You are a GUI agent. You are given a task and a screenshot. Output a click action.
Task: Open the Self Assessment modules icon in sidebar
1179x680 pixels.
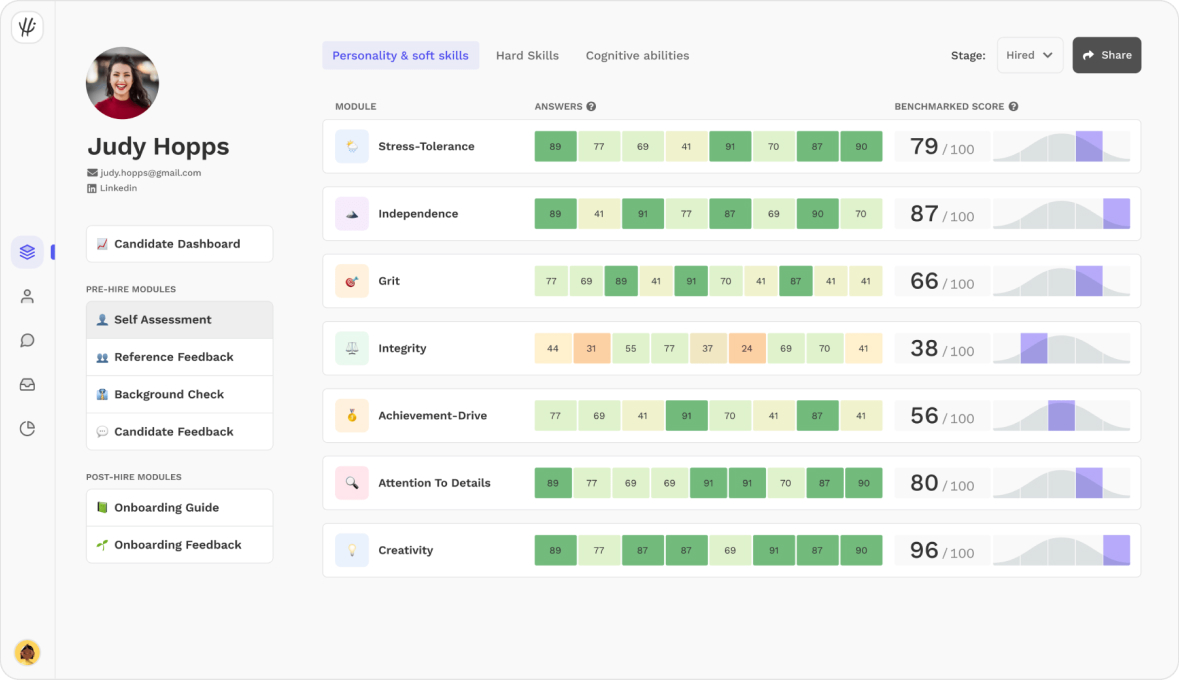pyautogui.click(x=27, y=252)
